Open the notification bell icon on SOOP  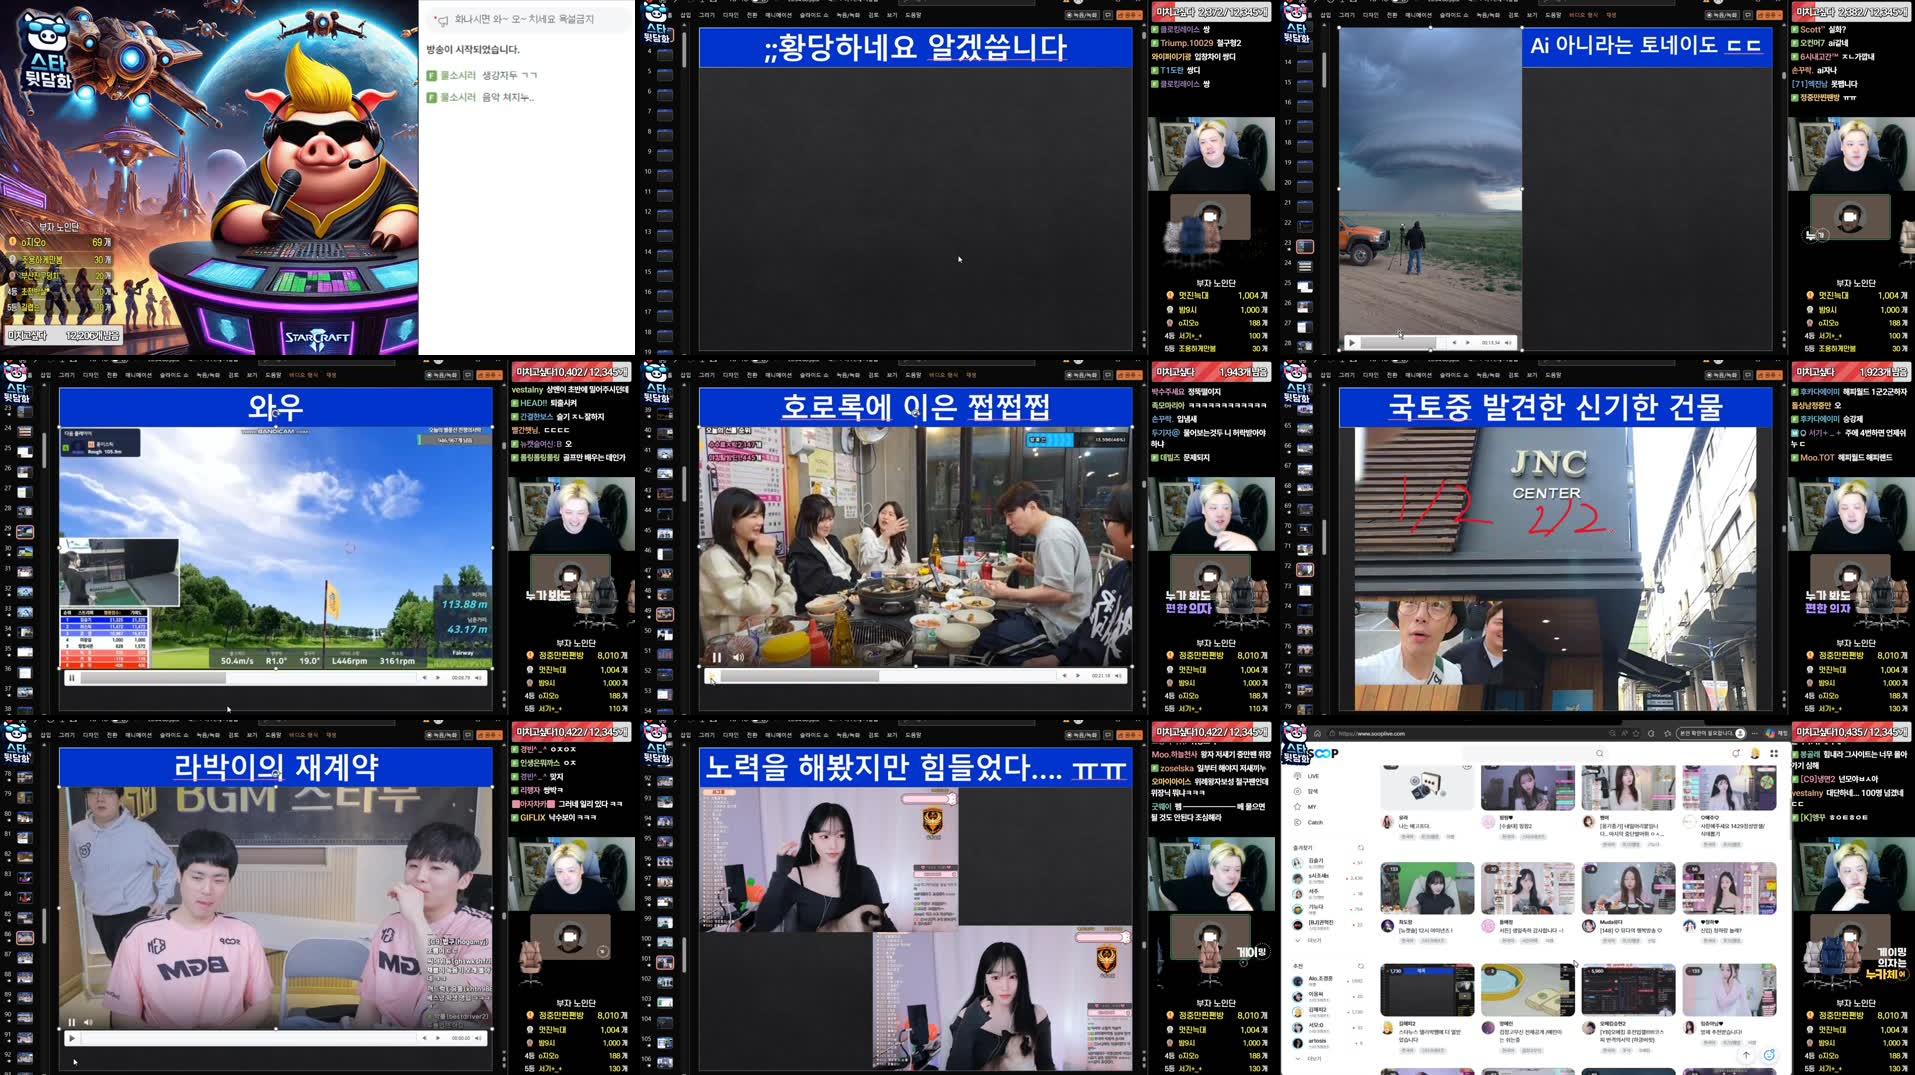(1737, 753)
